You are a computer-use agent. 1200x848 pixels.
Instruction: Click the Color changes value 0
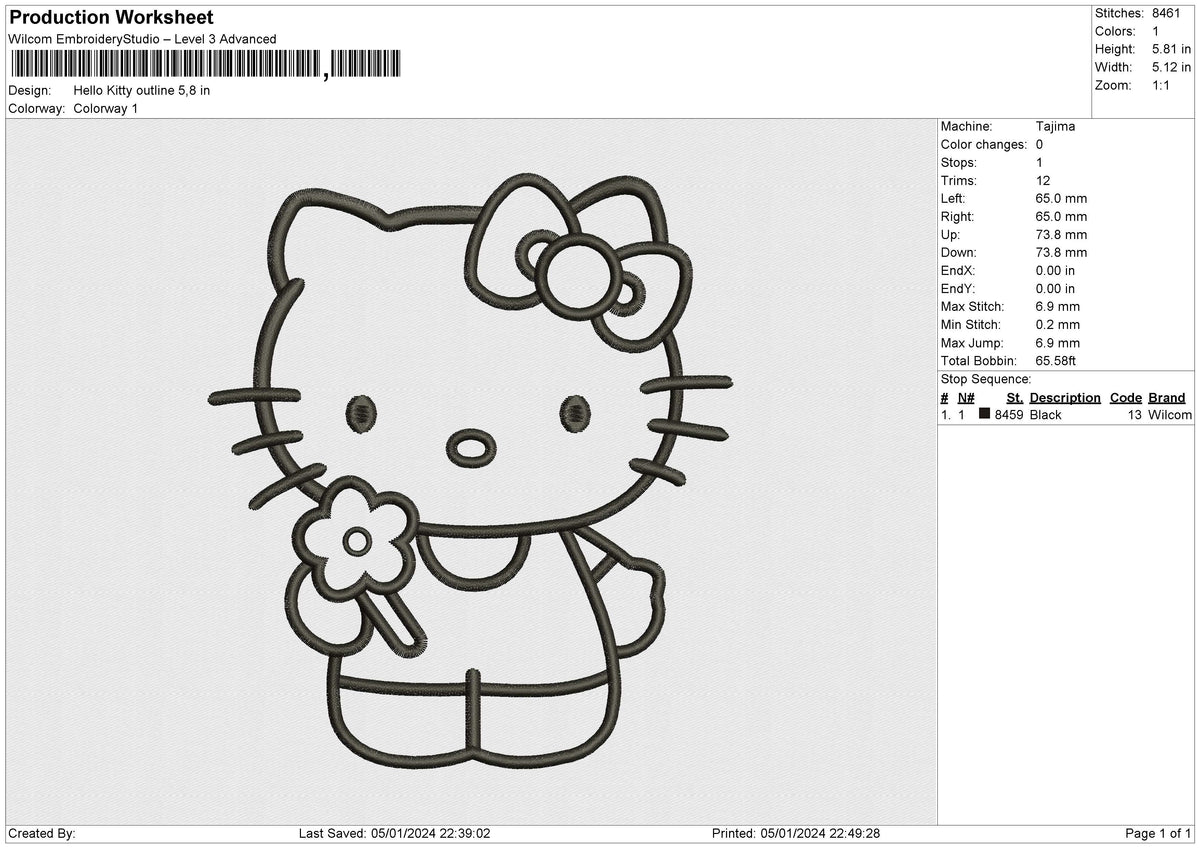[1040, 144]
